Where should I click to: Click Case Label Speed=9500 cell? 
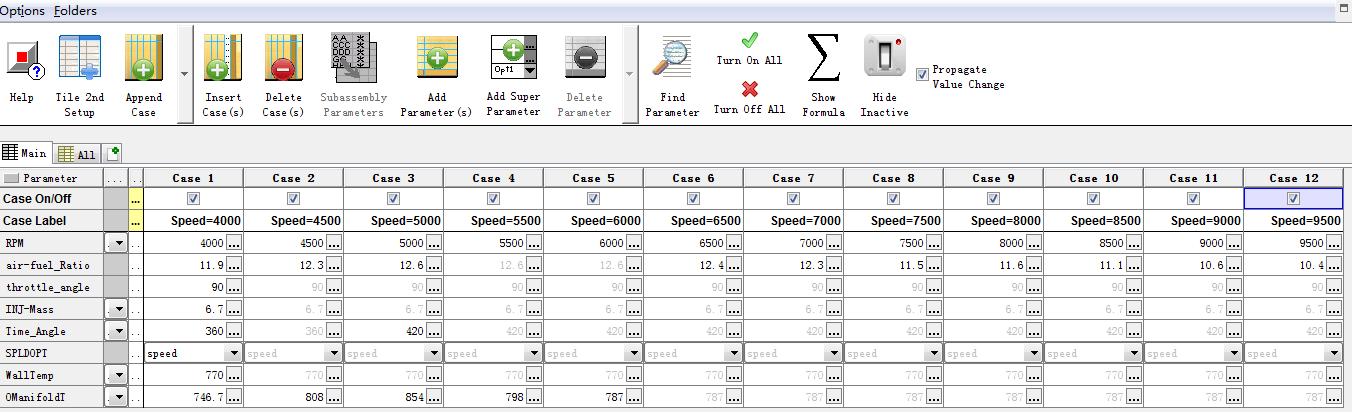click(x=1293, y=221)
